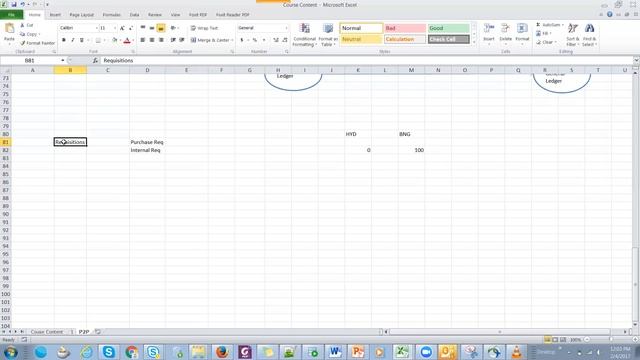Switch to Page Layout view in status bar
Screen dimensions: 640x360
point(555,340)
